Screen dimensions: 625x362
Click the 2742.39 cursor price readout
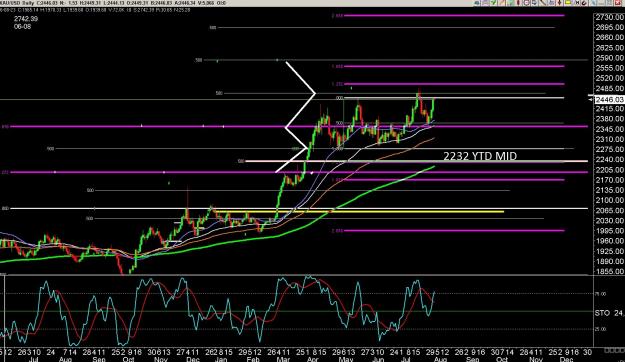click(26, 19)
